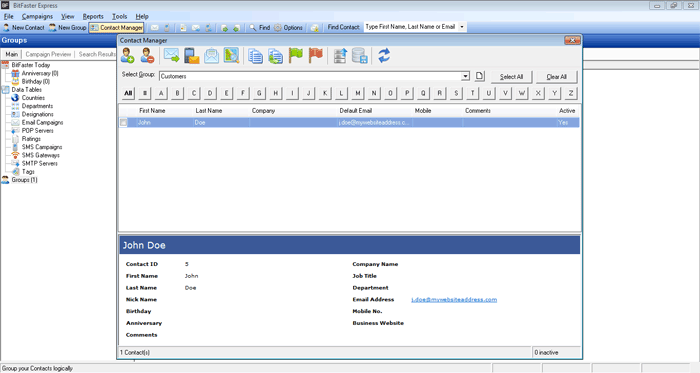Open the Find Contact dropdown arrow
The height and width of the screenshot is (373, 700).
point(462,27)
